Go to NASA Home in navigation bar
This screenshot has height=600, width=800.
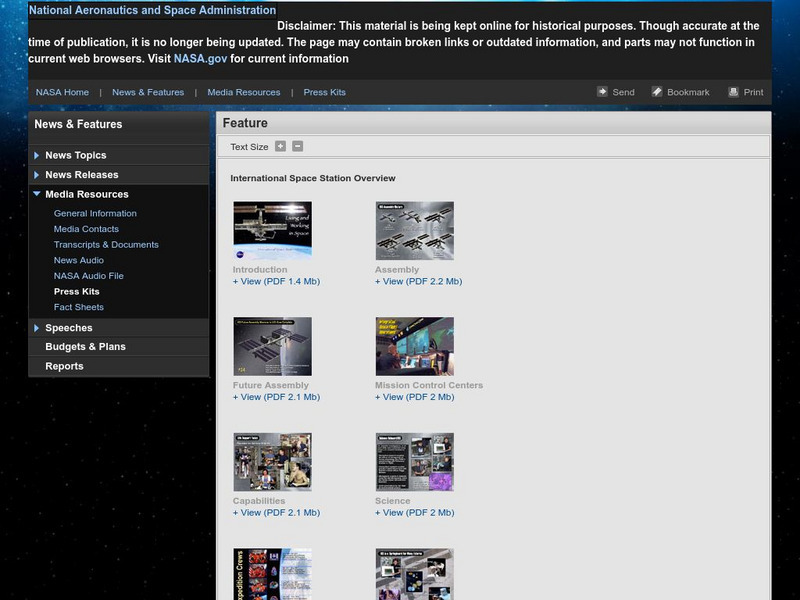[62, 92]
